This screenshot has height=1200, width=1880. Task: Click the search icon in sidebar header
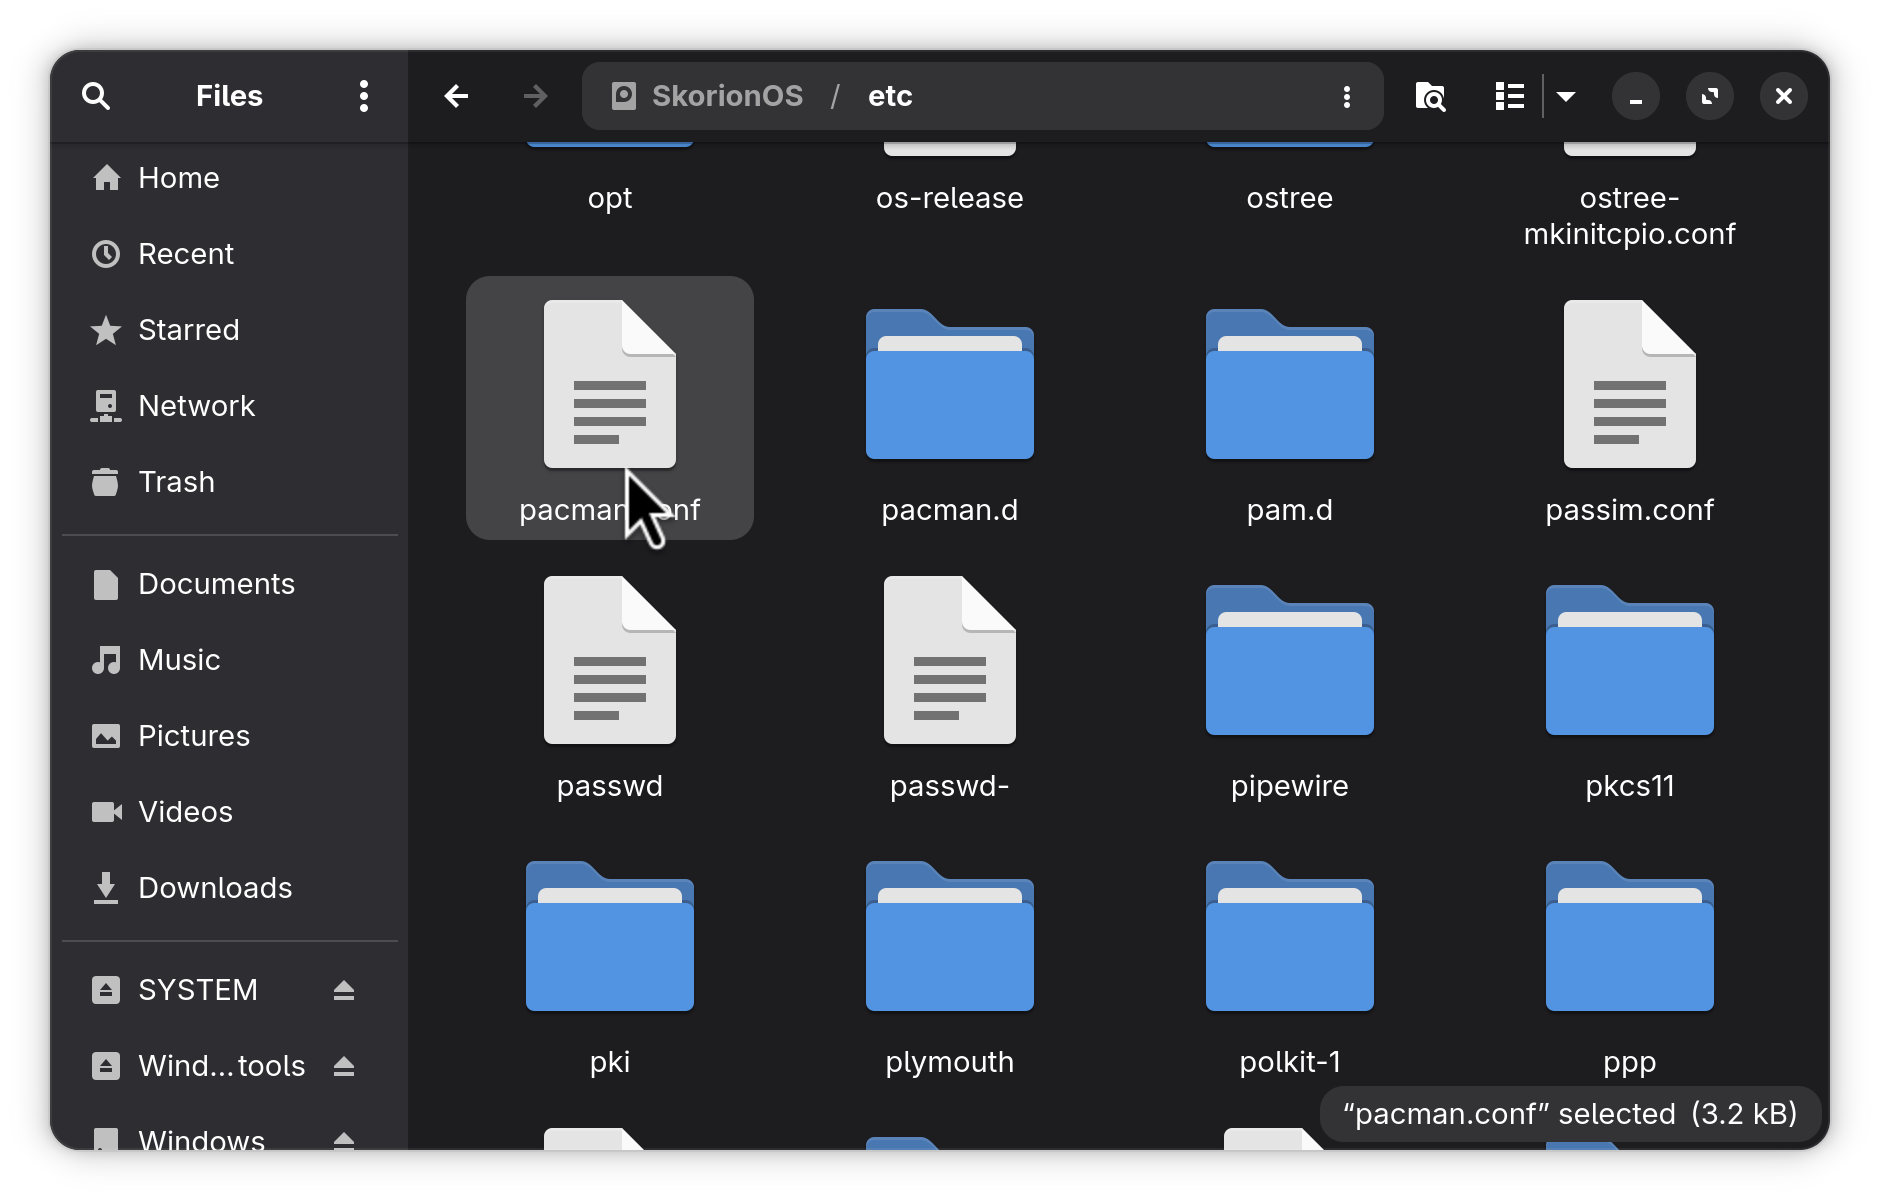[x=96, y=96]
